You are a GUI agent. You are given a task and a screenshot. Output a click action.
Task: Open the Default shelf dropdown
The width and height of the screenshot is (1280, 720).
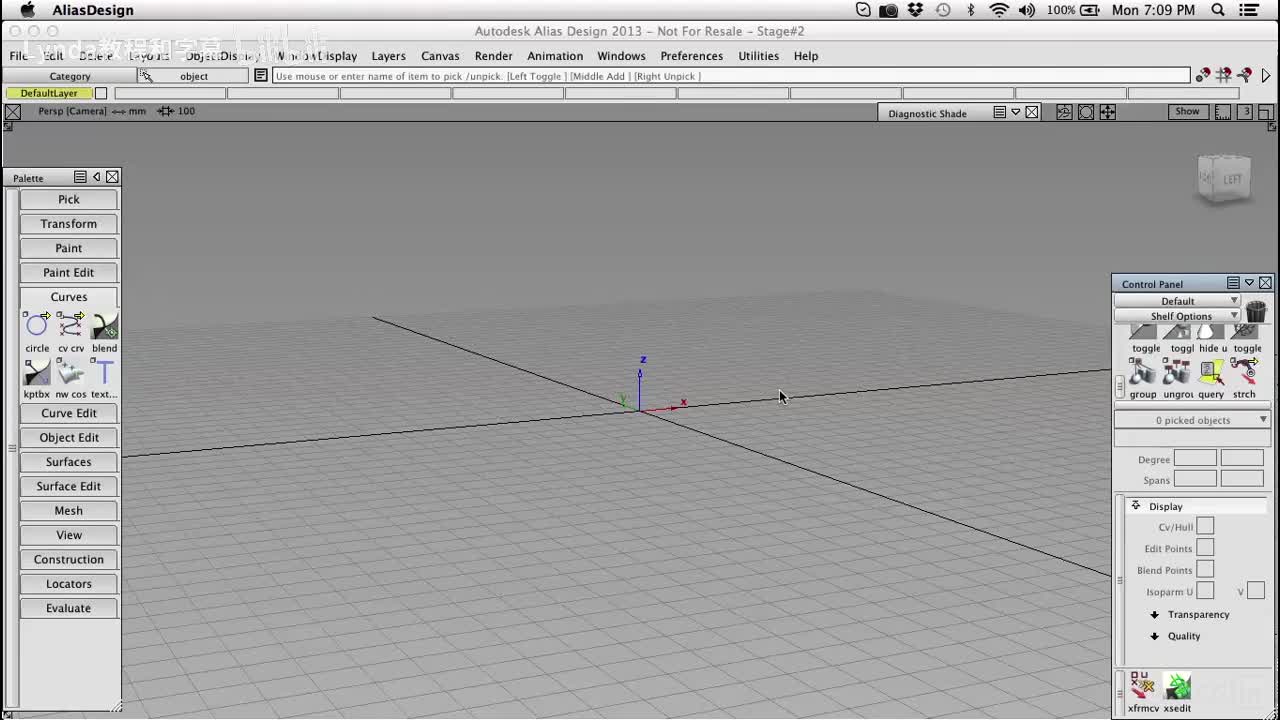[x=1178, y=301]
